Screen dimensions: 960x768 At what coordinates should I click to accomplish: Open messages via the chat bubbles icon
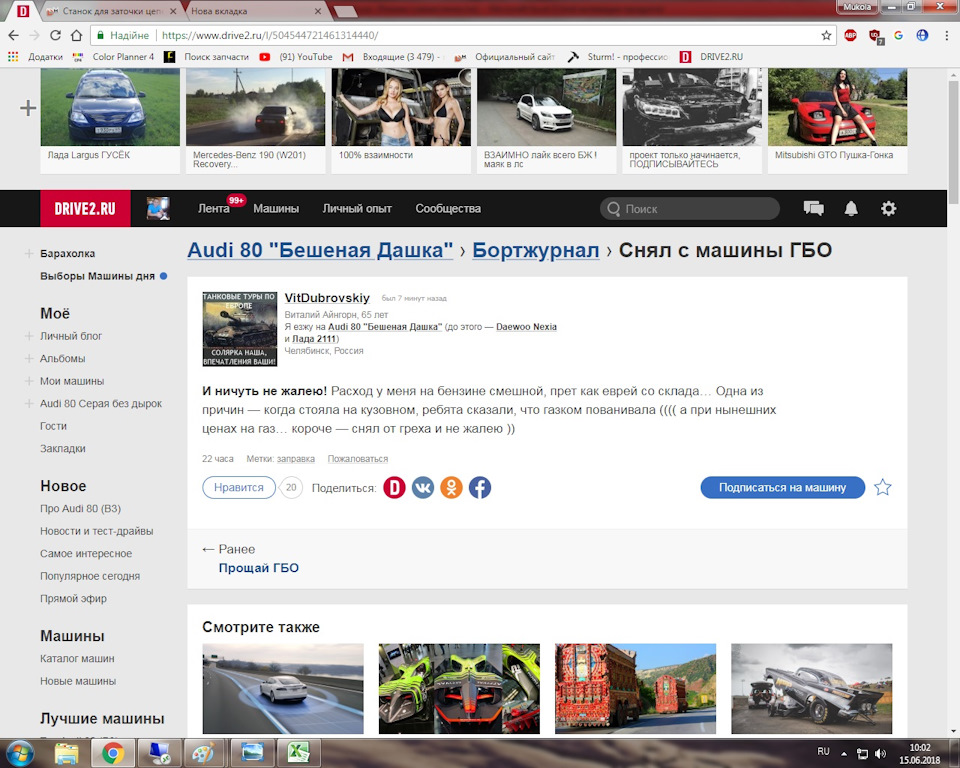pyautogui.click(x=814, y=209)
